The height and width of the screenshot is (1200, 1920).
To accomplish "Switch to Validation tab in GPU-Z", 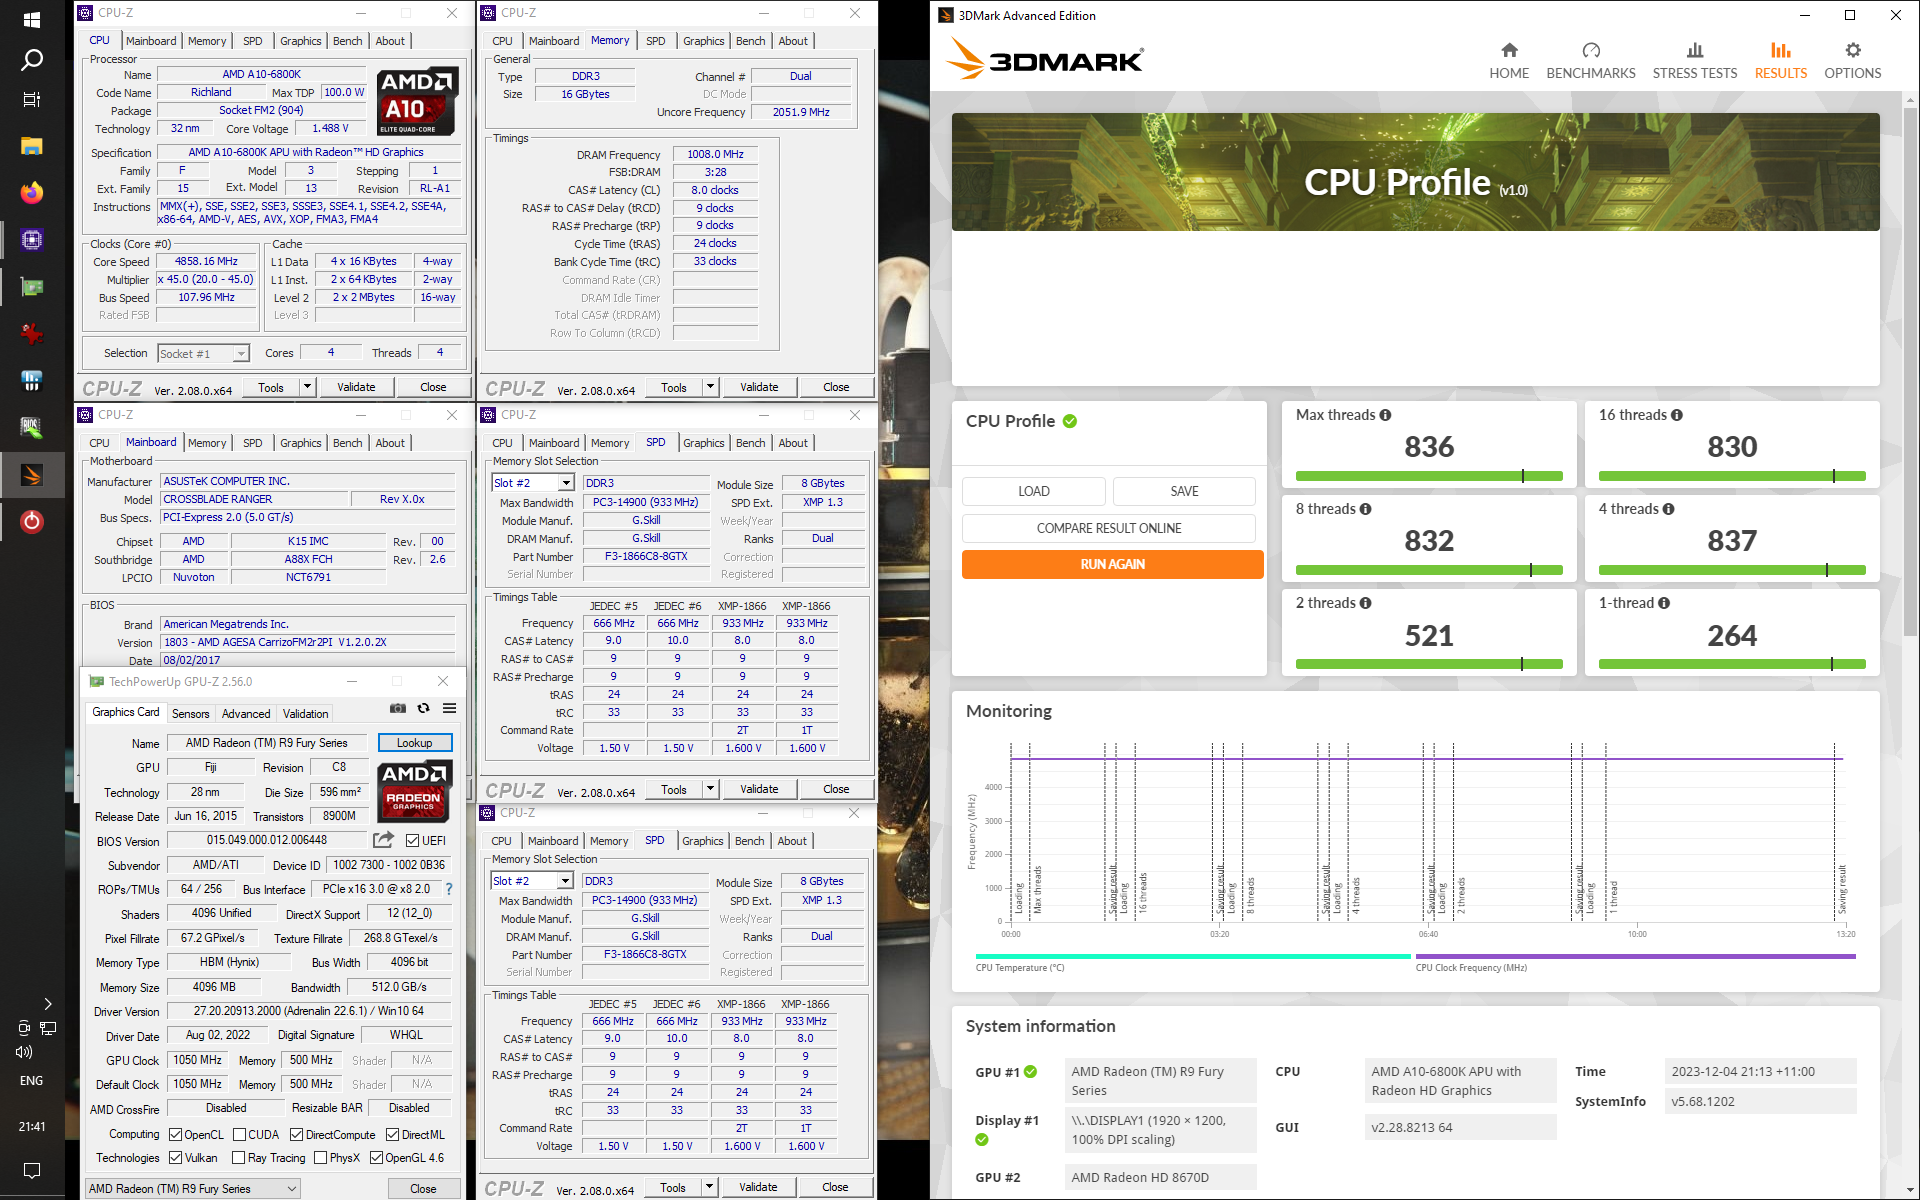I will click(x=305, y=714).
